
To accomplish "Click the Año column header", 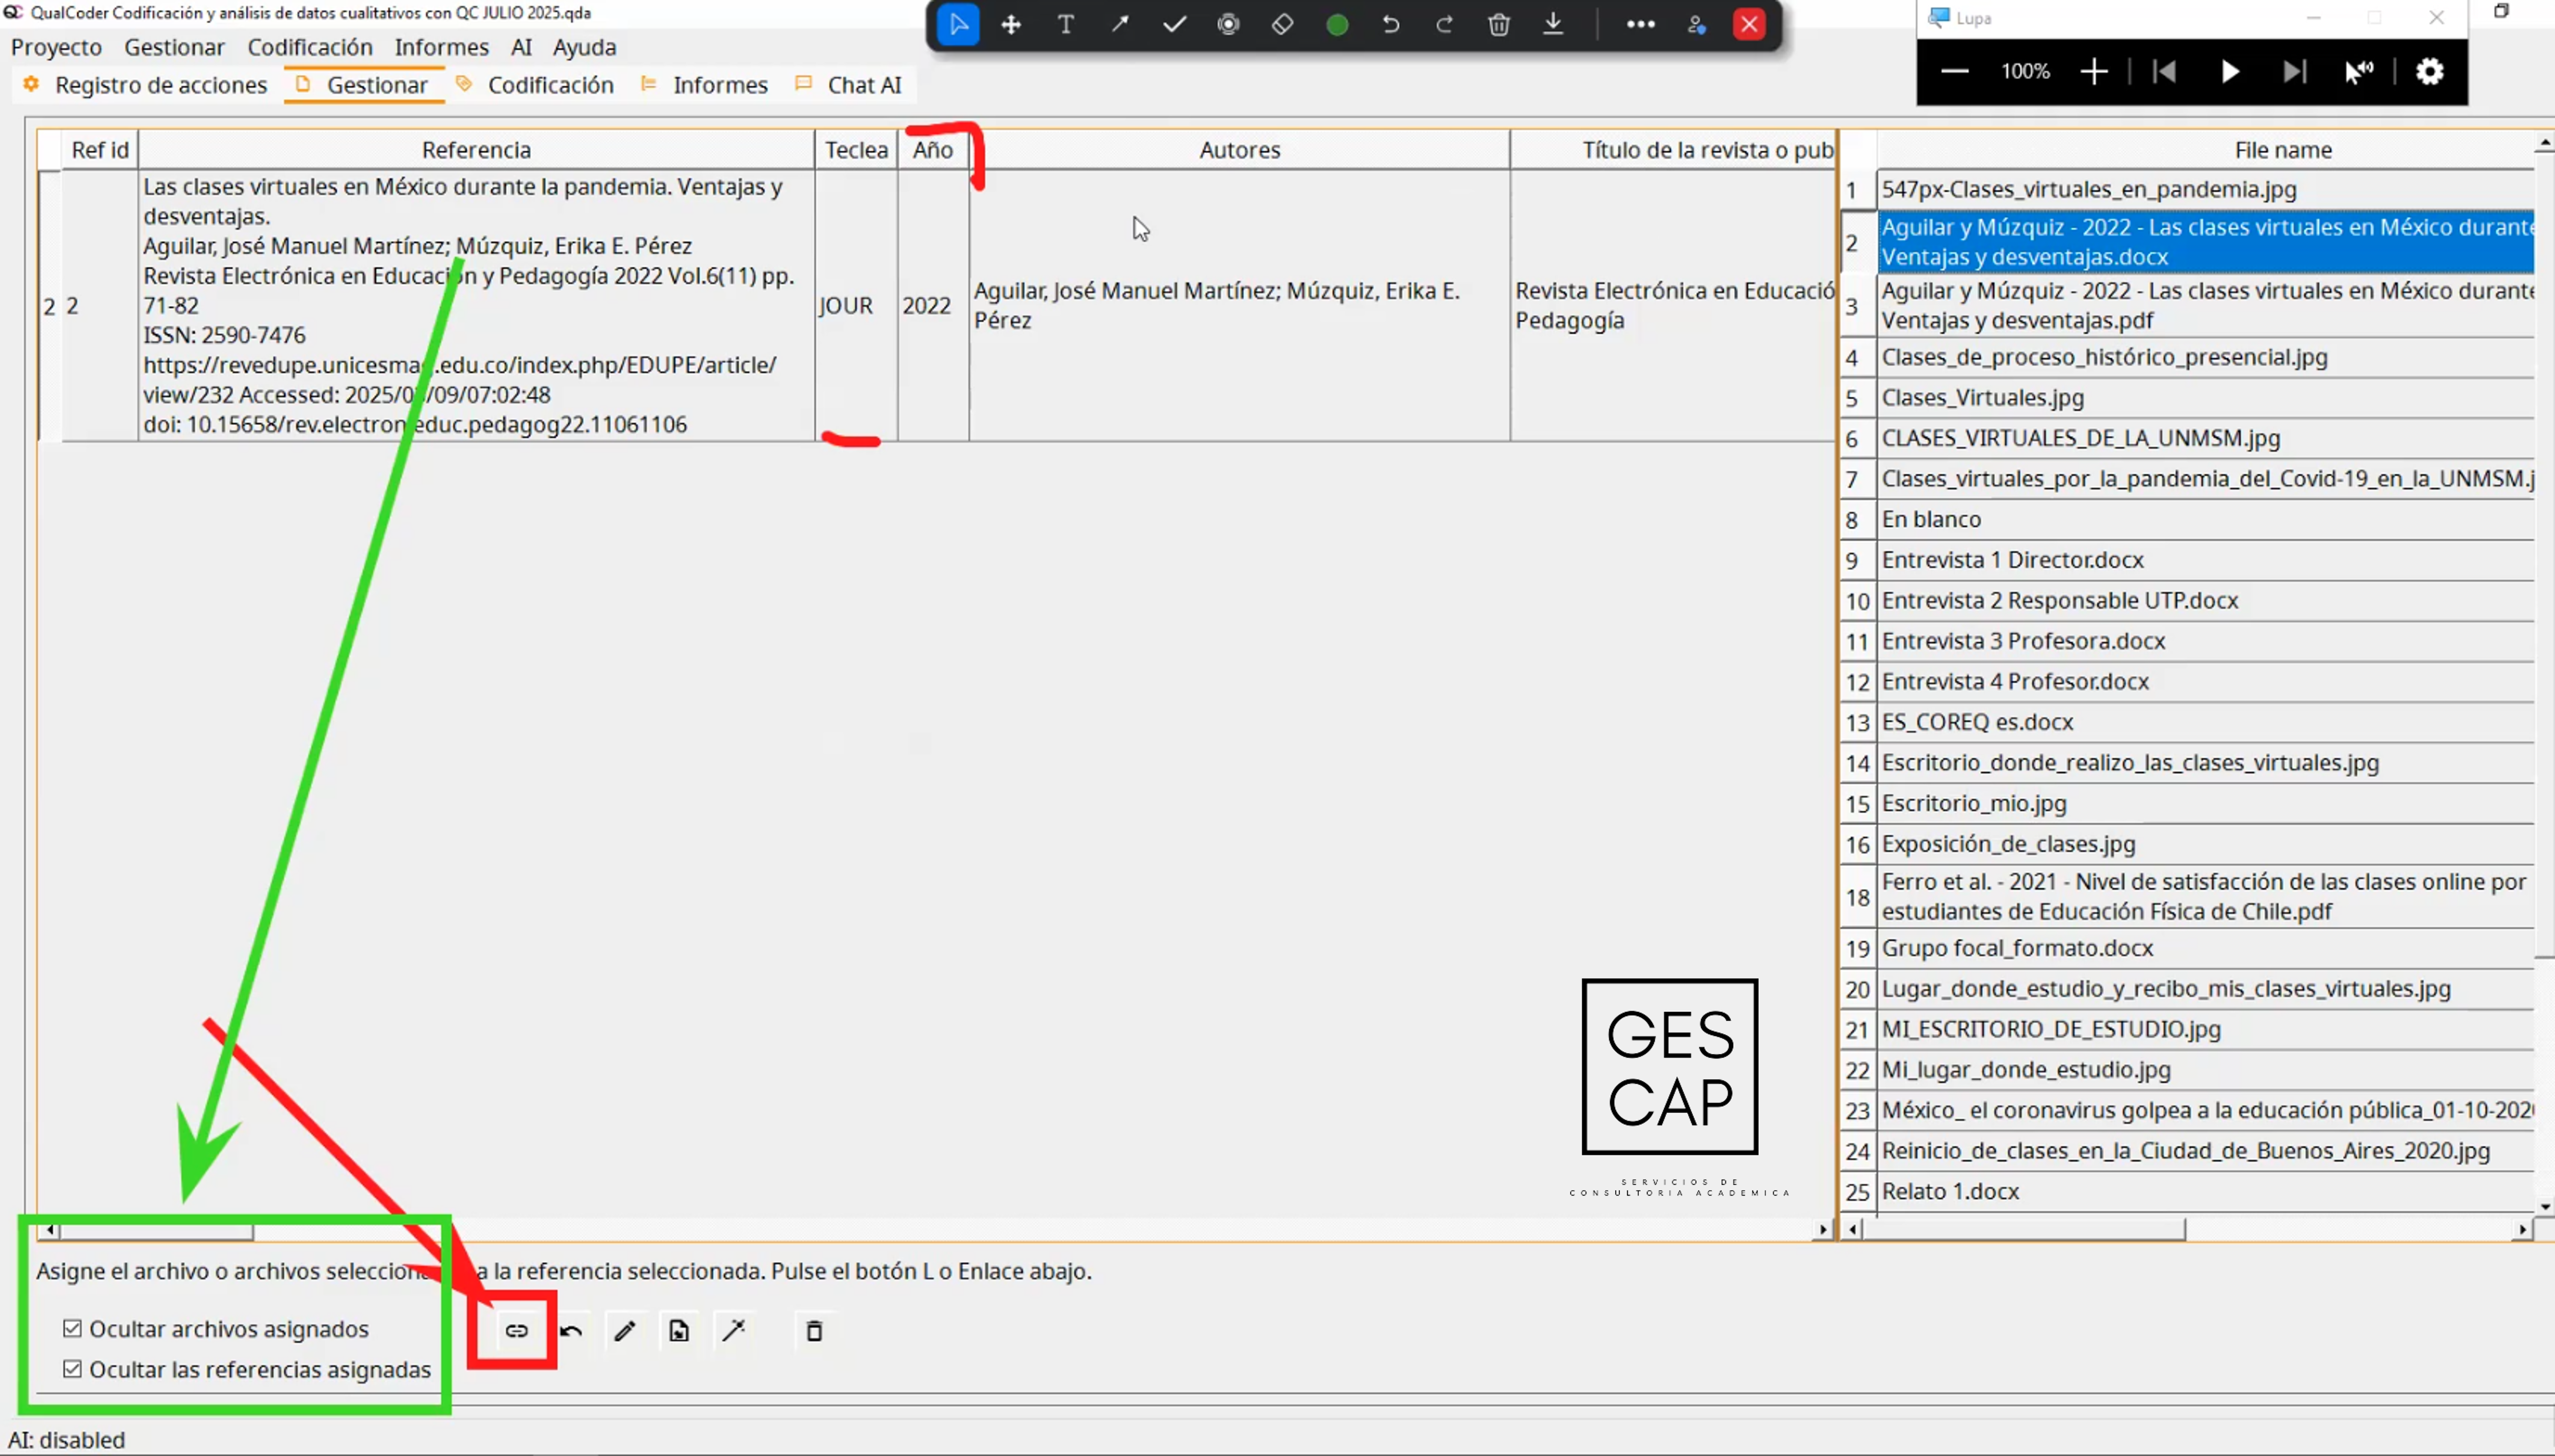I will pyautogui.click(x=932, y=150).
